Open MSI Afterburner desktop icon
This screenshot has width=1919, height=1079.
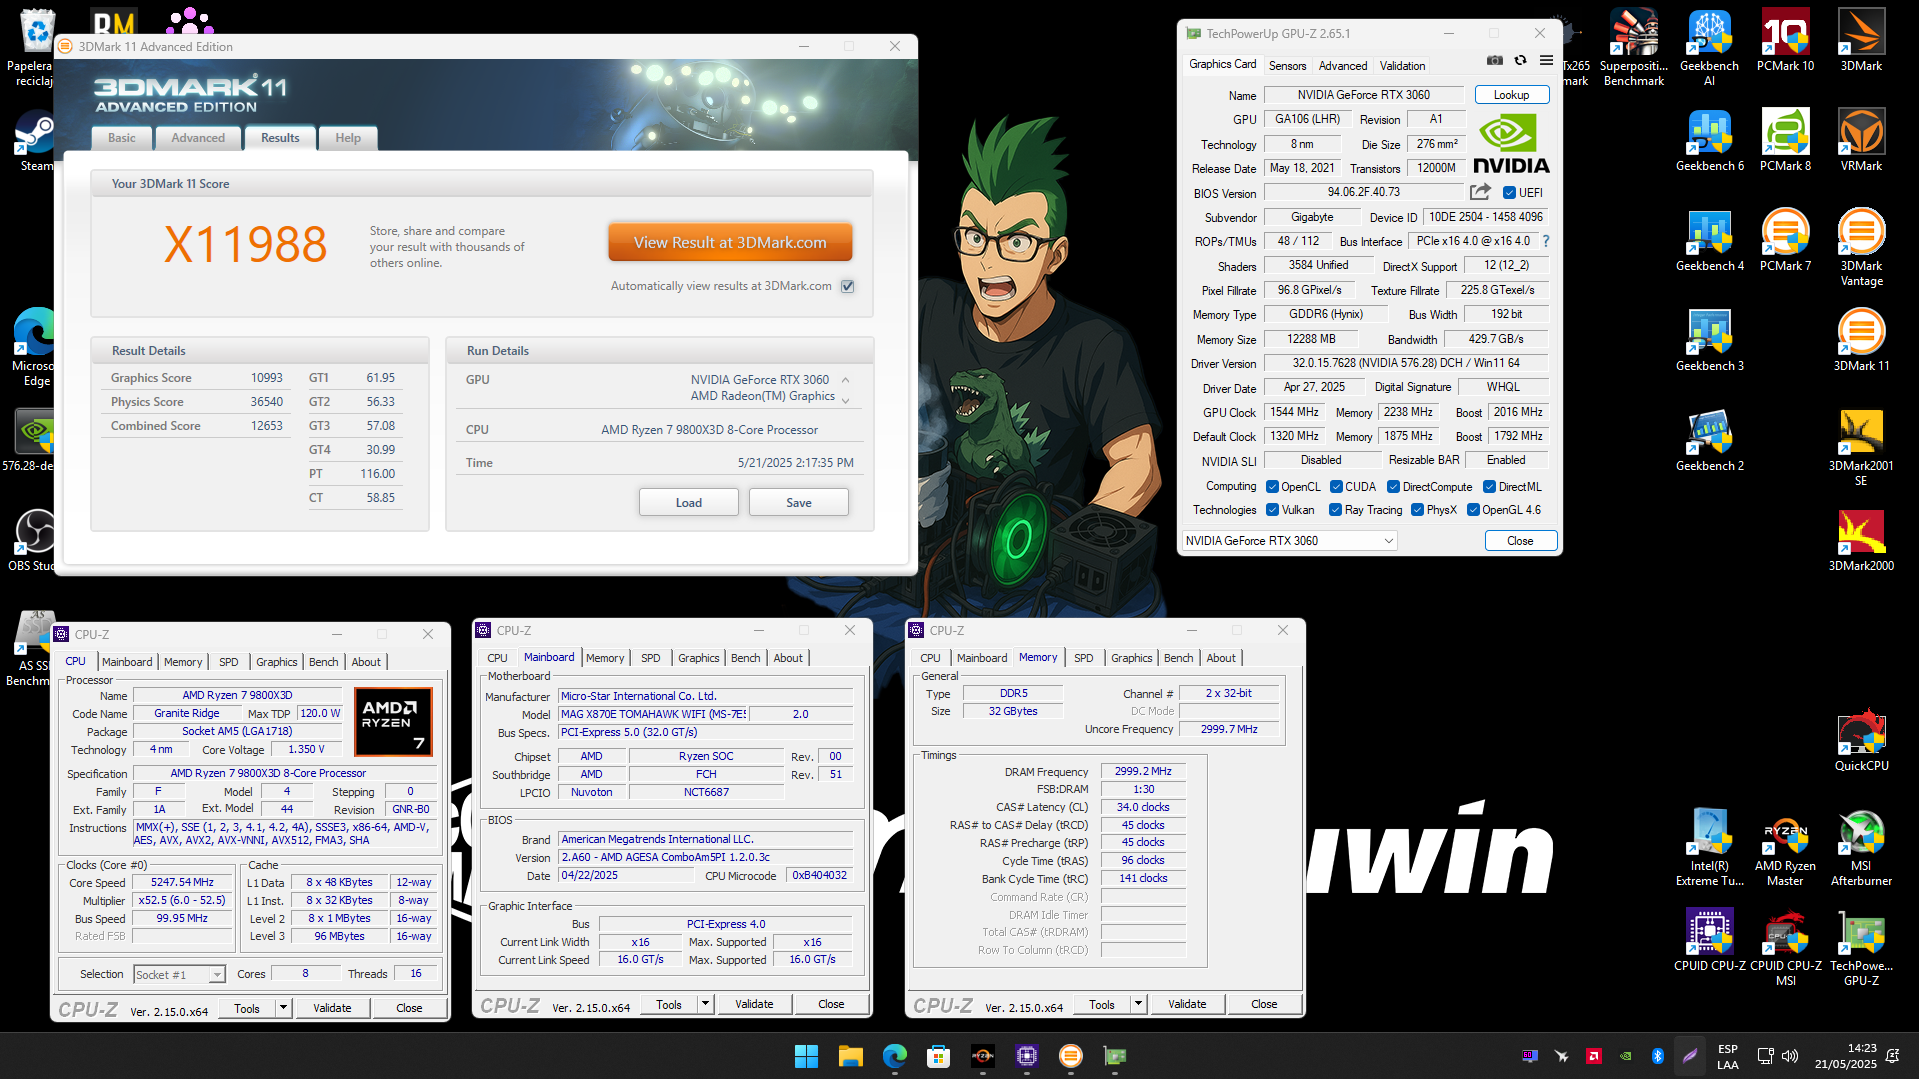click(x=1861, y=847)
